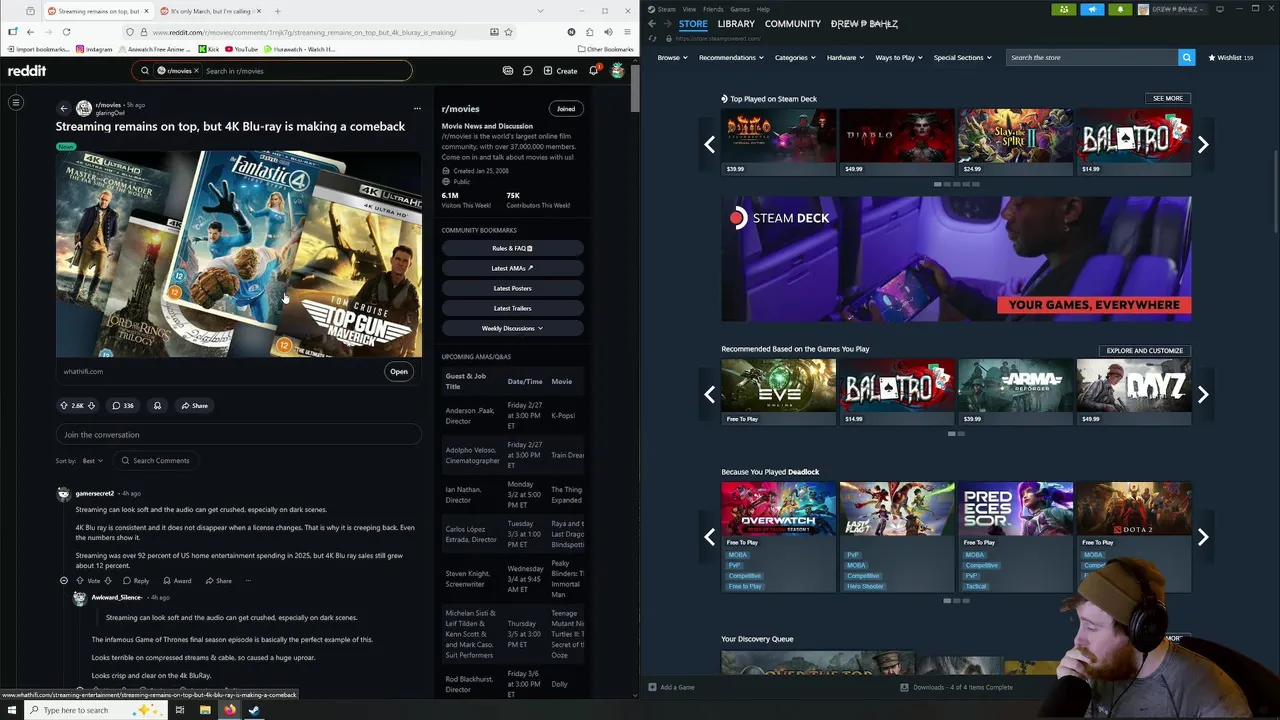Open Steam store Browse dropdown

(673, 58)
